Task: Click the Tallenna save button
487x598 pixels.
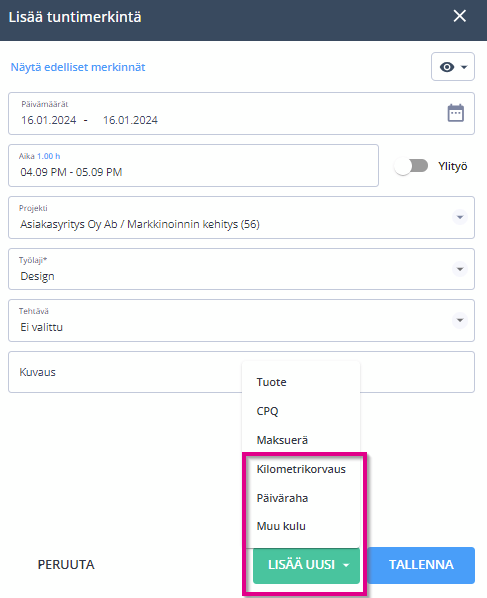Action: click(421, 565)
